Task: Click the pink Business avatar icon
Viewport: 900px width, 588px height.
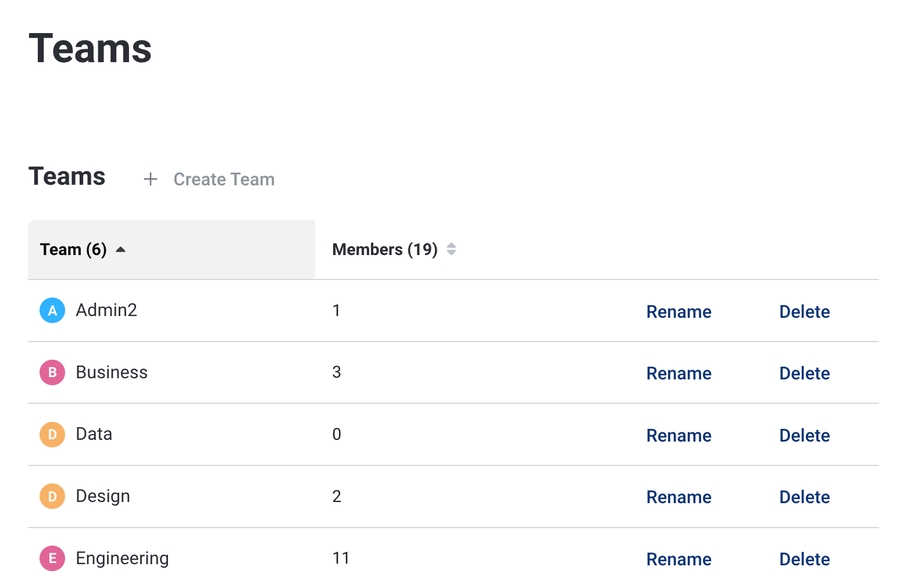Action: click(52, 373)
